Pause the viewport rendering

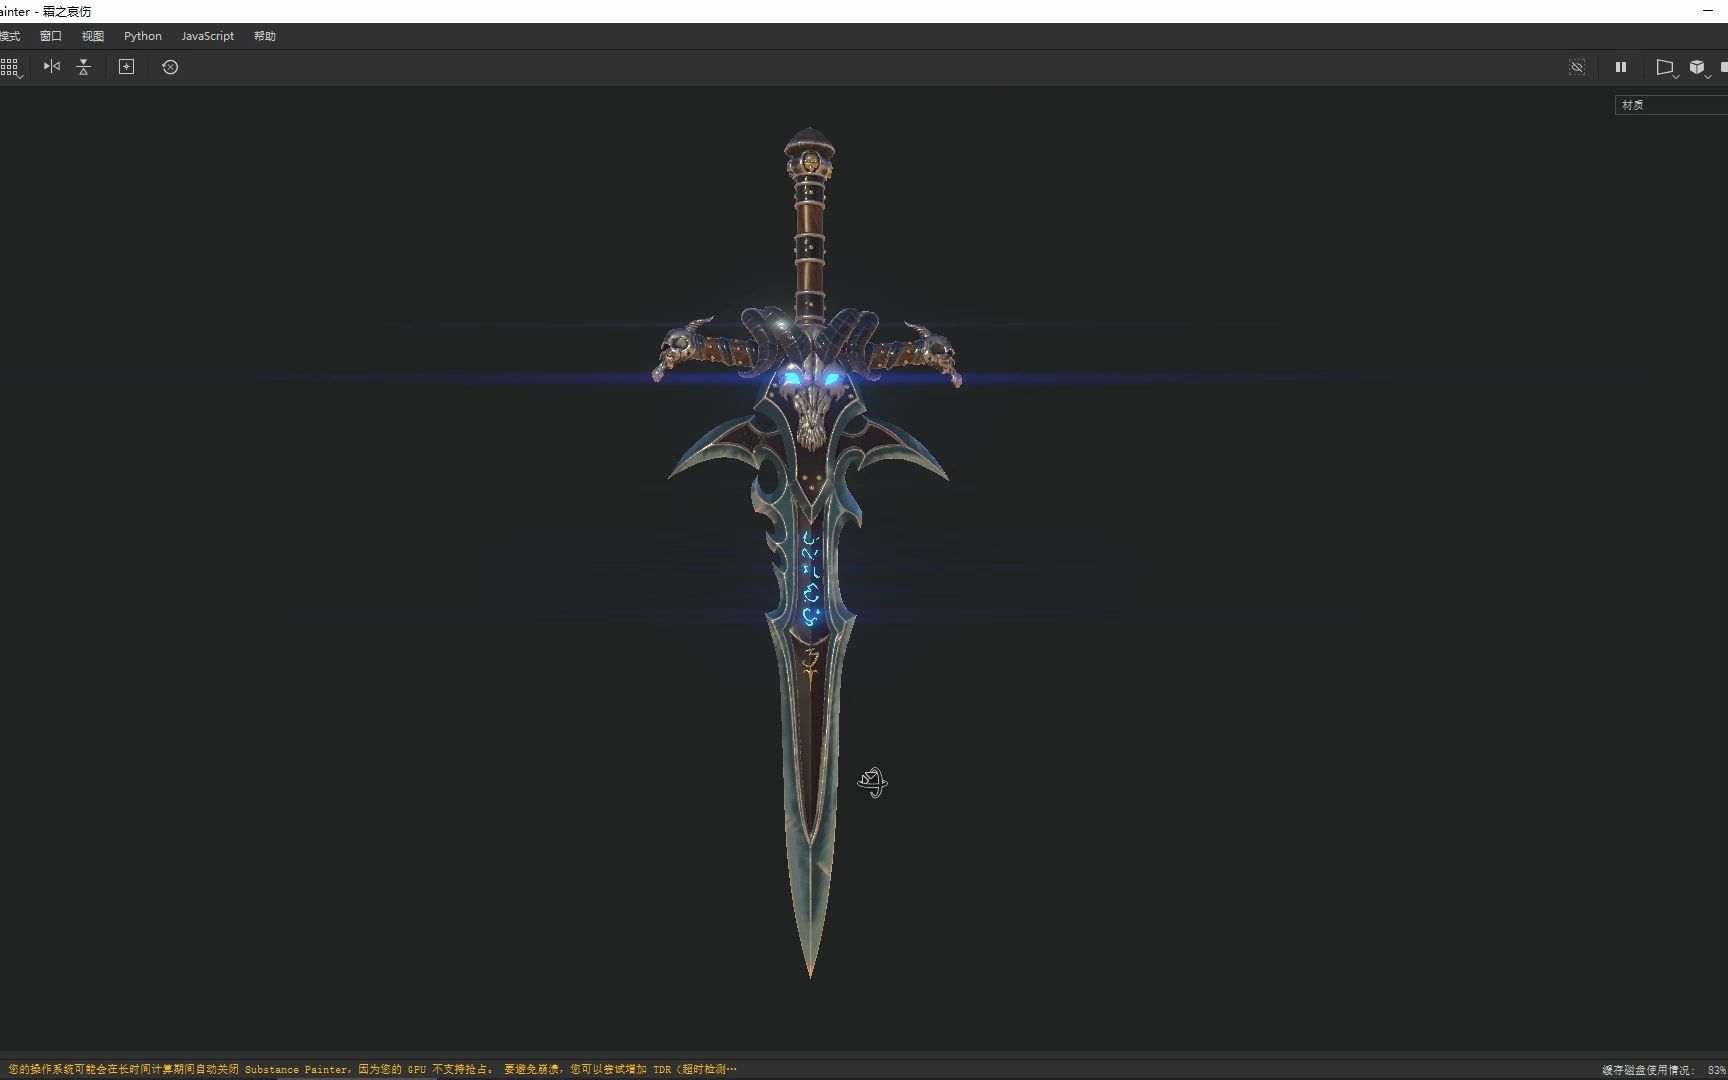point(1621,67)
